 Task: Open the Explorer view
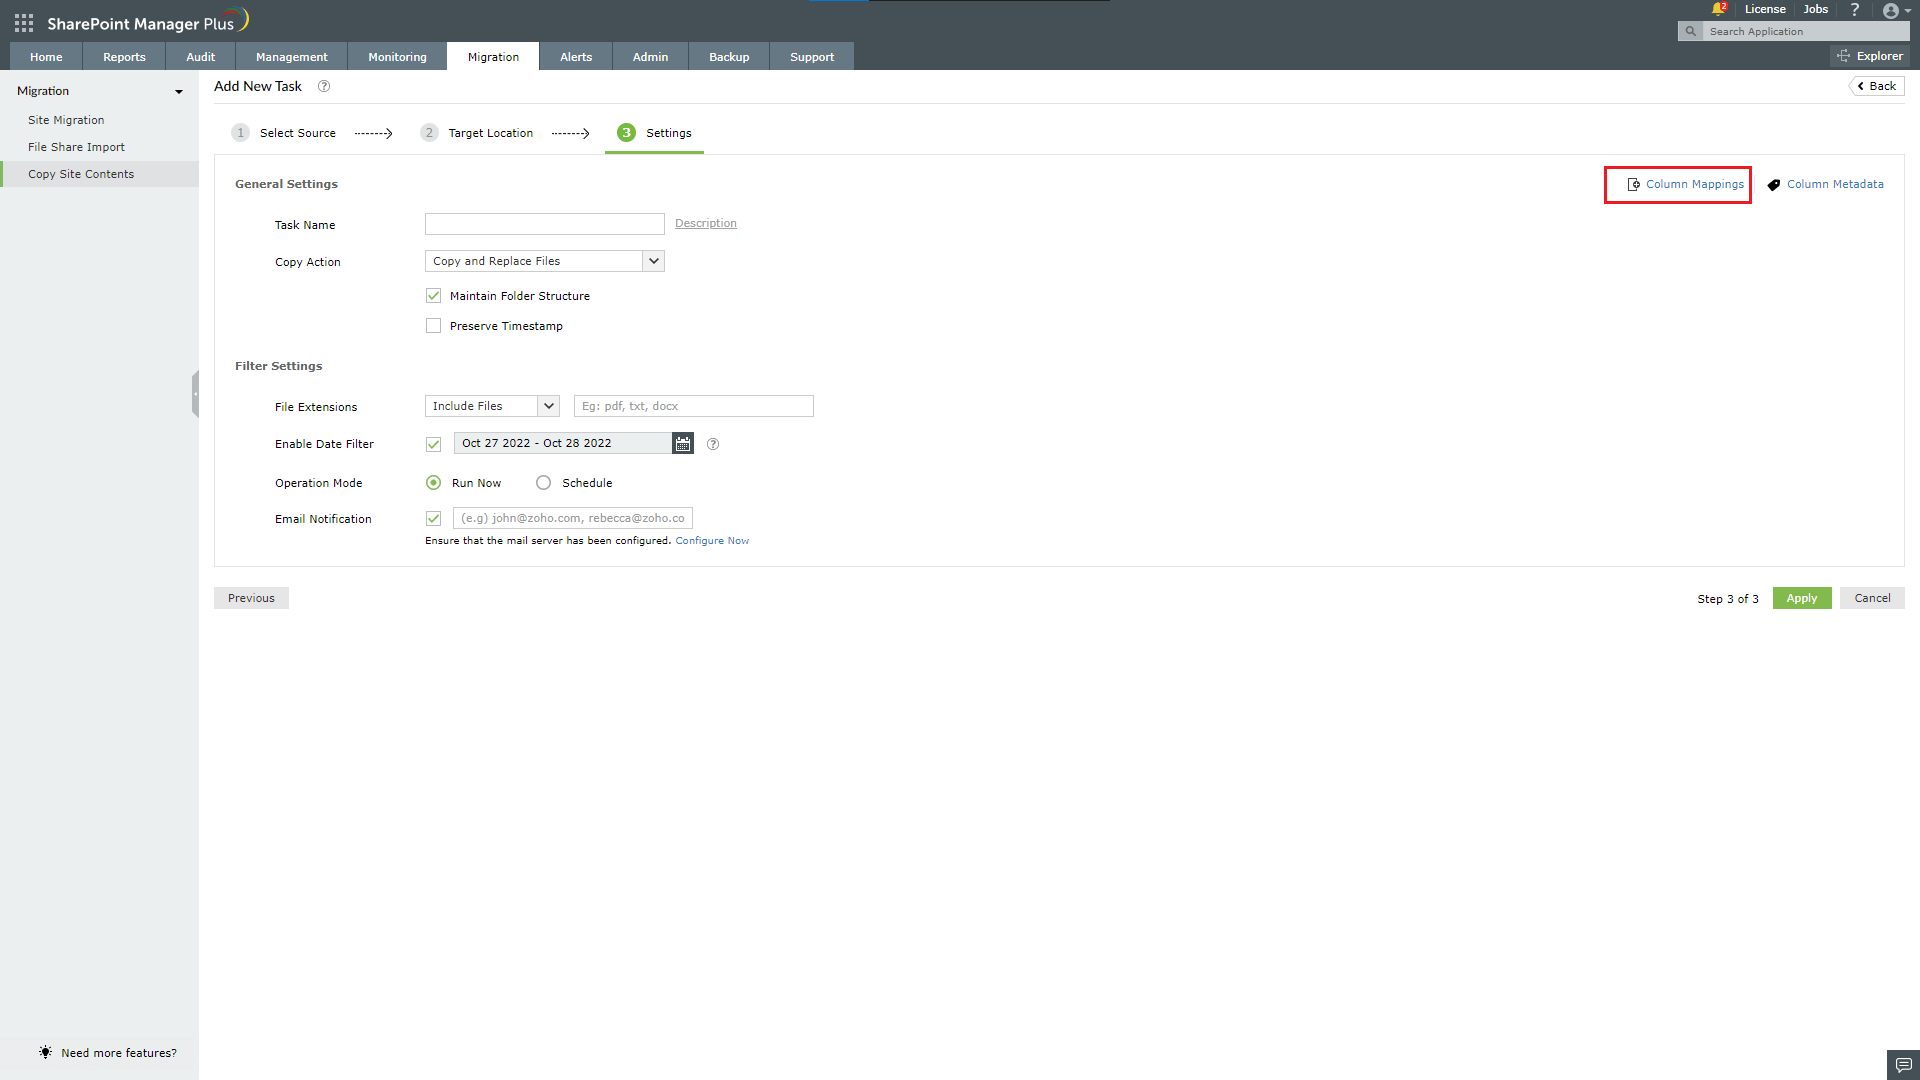pos(1871,55)
